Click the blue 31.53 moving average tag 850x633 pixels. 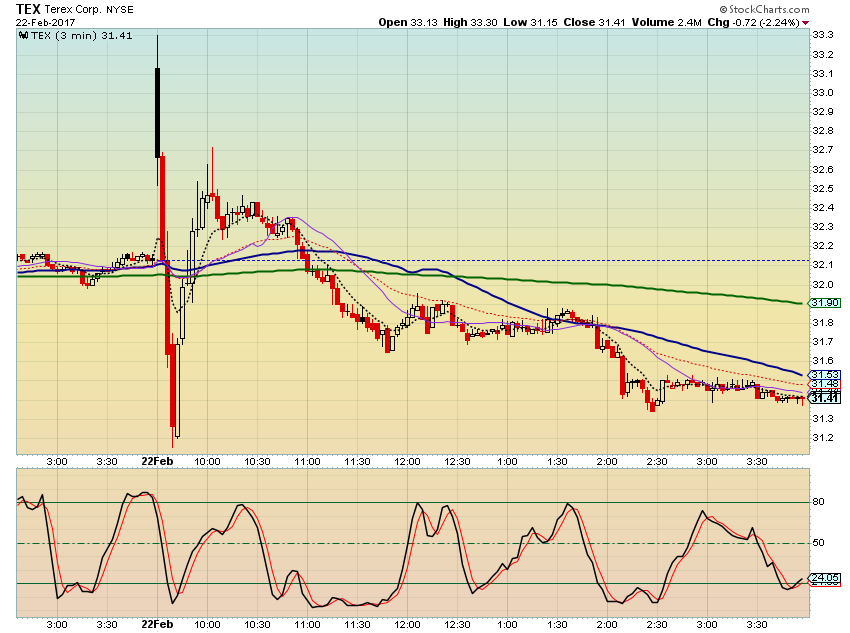pyautogui.click(x=825, y=375)
